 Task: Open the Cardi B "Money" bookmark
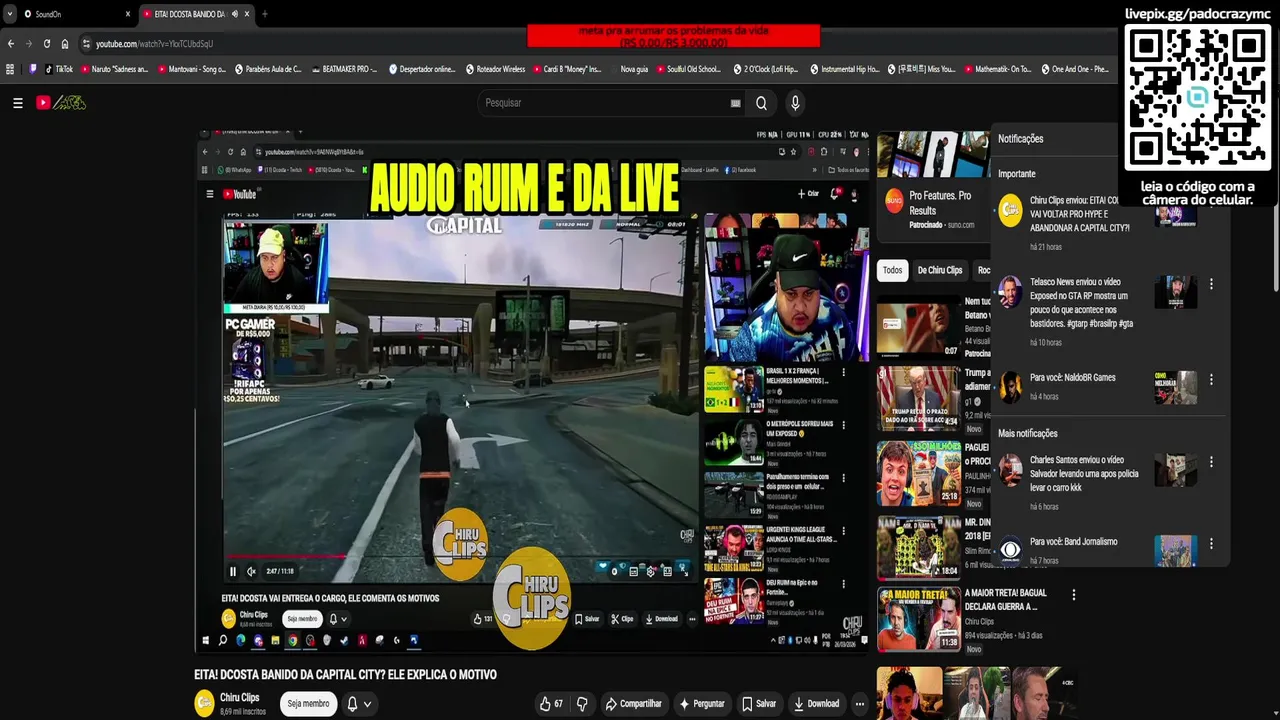coord(567,69)
